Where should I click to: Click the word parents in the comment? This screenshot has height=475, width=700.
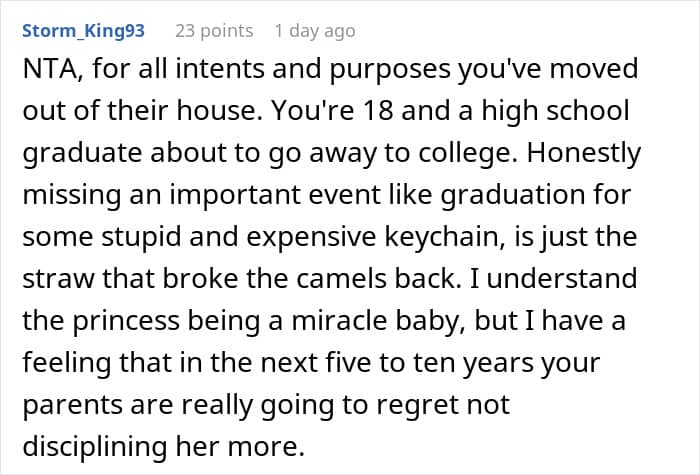click(x=72, y=405)
